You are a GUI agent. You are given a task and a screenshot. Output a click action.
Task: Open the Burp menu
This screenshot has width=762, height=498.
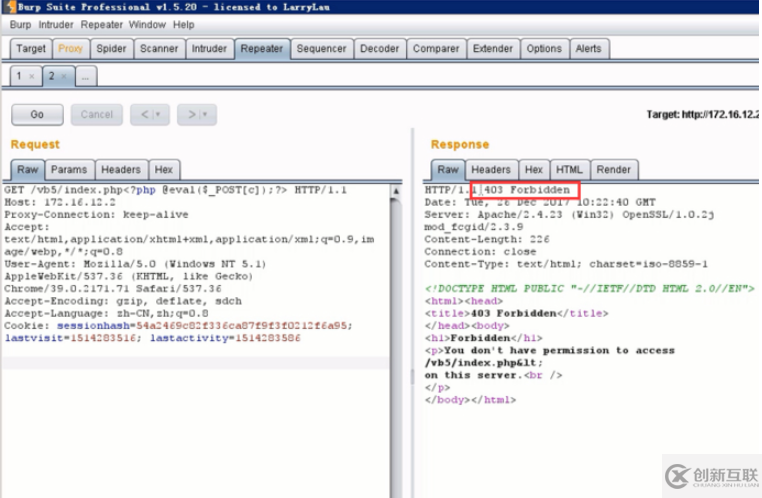coord(20,25)
